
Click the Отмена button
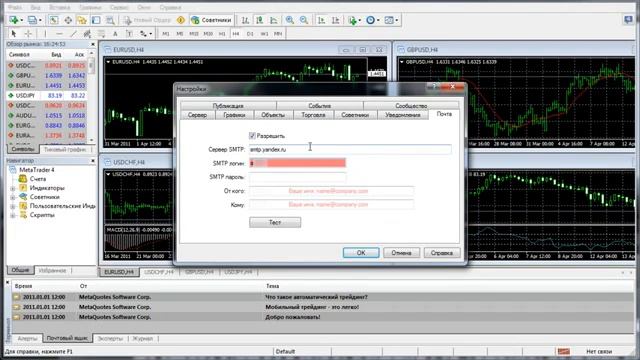tap(401, 253)
